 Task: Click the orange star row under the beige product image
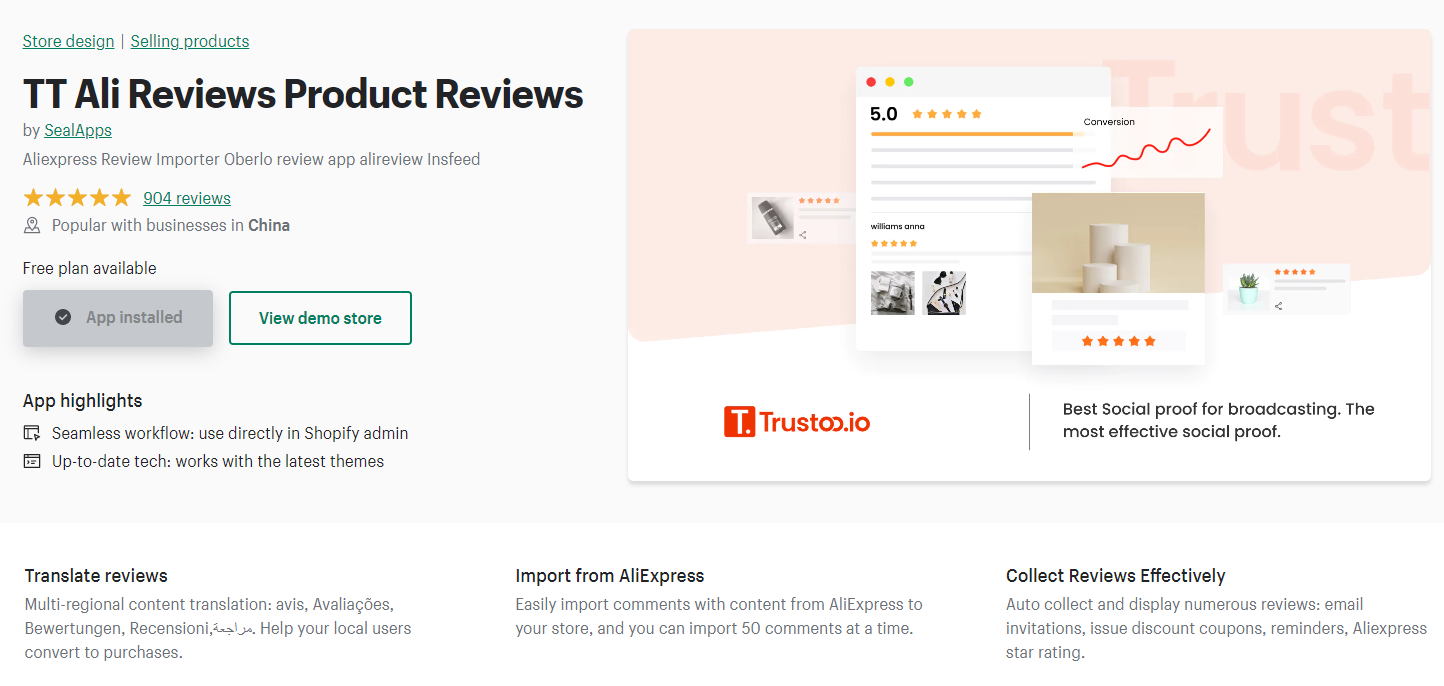(1118, 341)
